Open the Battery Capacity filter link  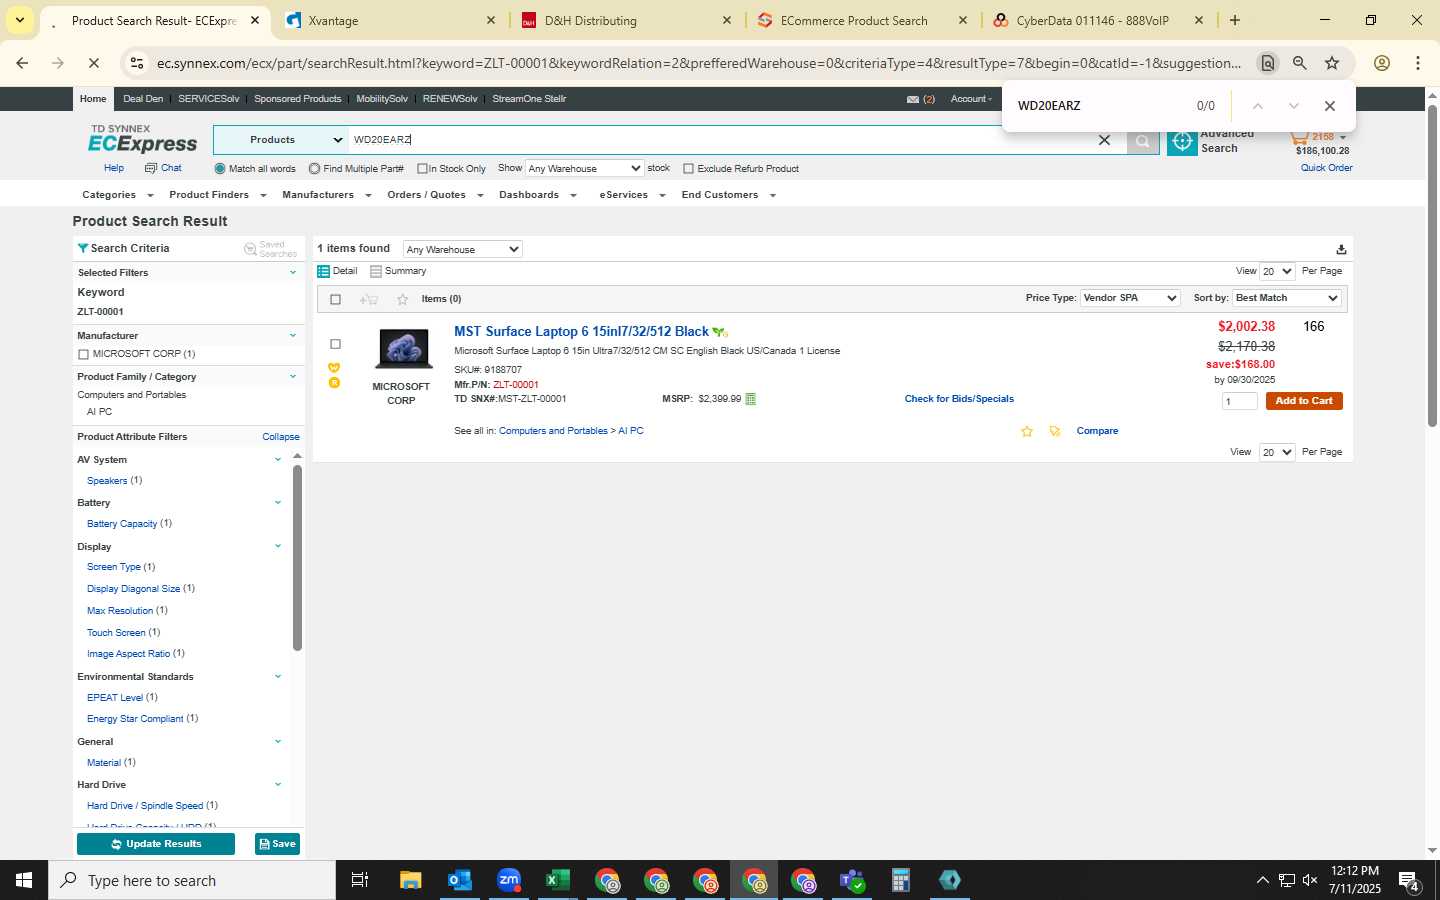click(122, 524)
